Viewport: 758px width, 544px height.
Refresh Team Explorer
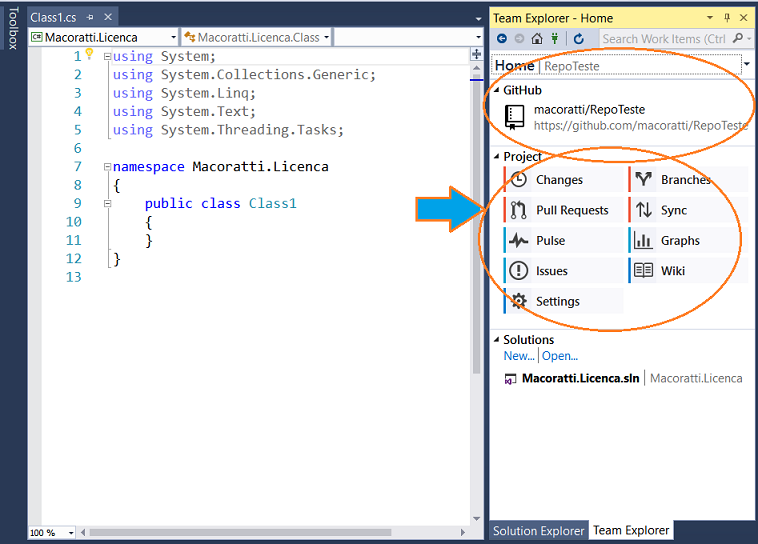(579, 38)
